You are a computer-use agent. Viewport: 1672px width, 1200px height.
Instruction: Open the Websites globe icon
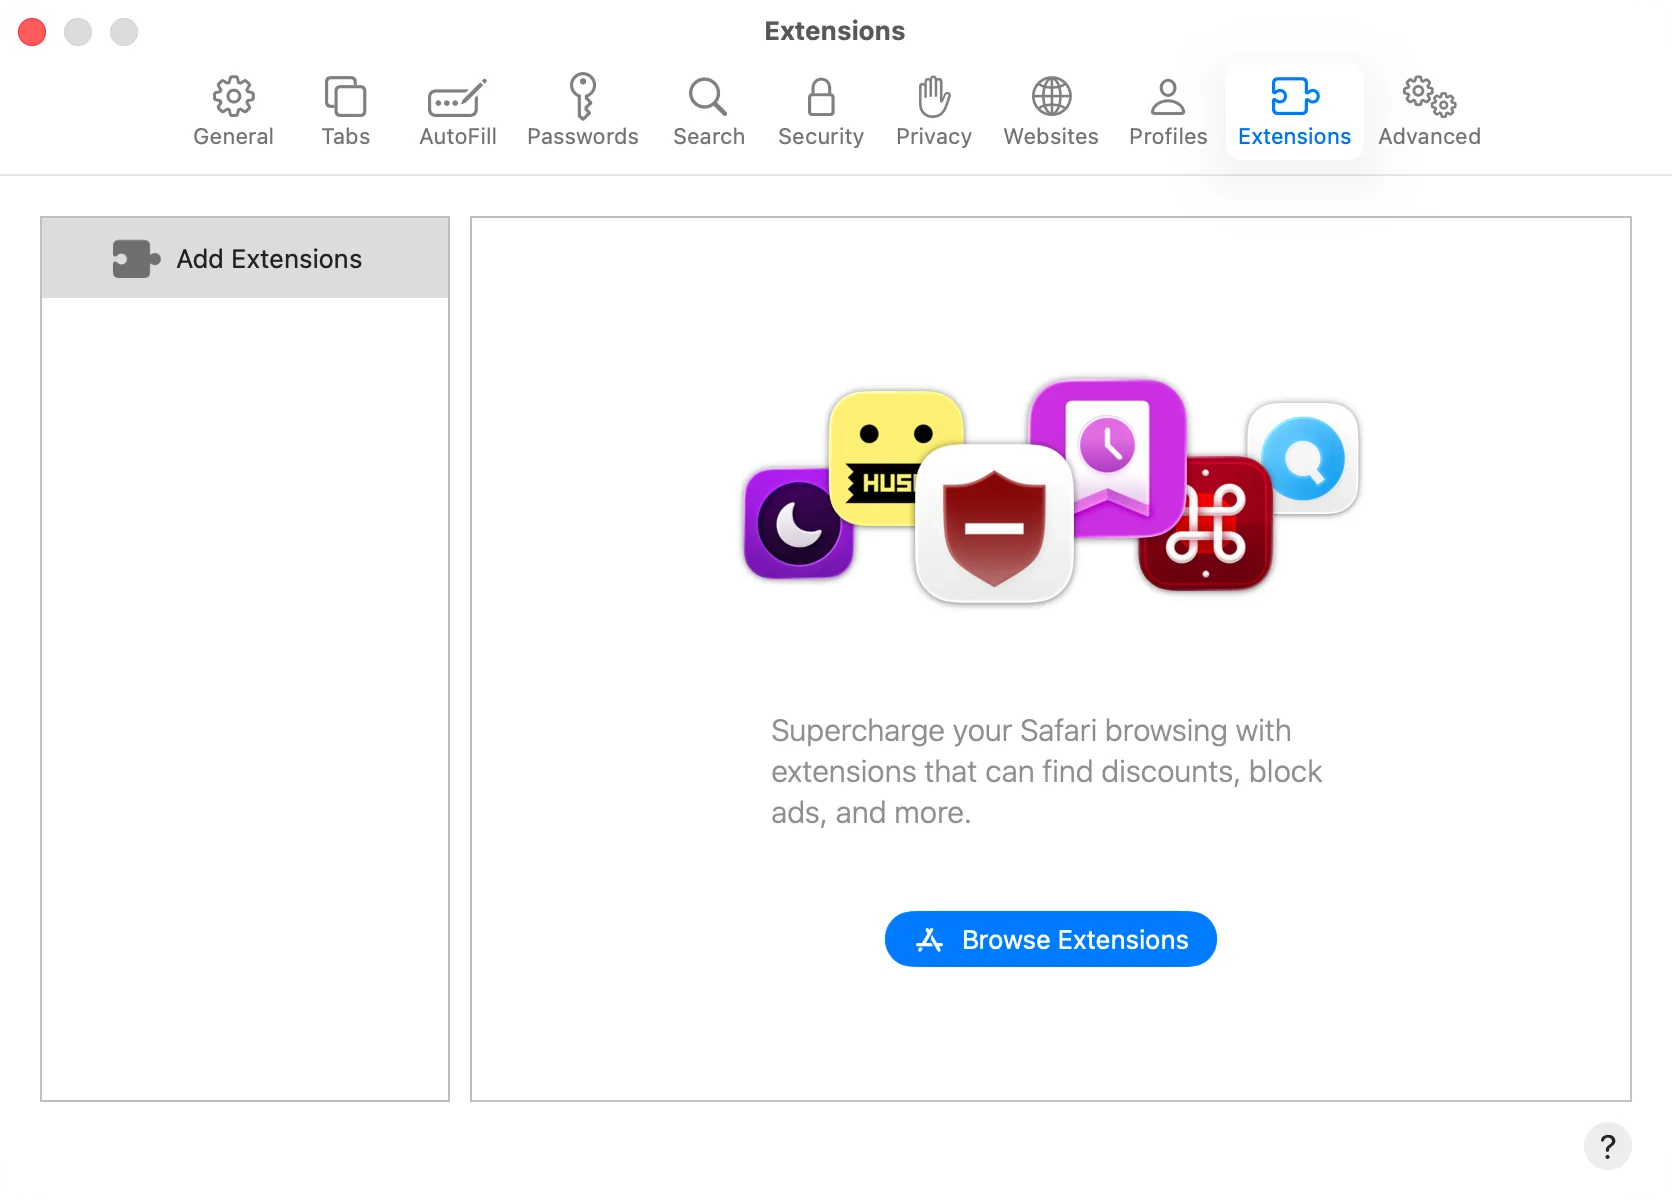1051,97
